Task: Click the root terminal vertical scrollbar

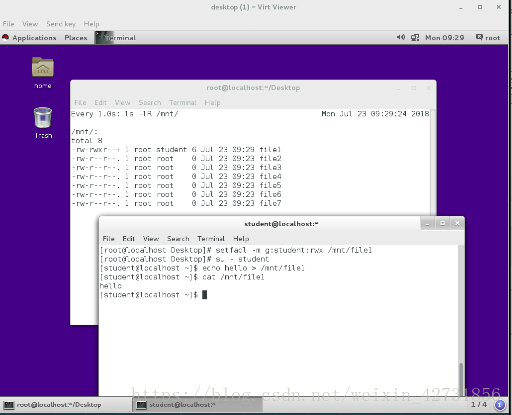Action: 433,162
